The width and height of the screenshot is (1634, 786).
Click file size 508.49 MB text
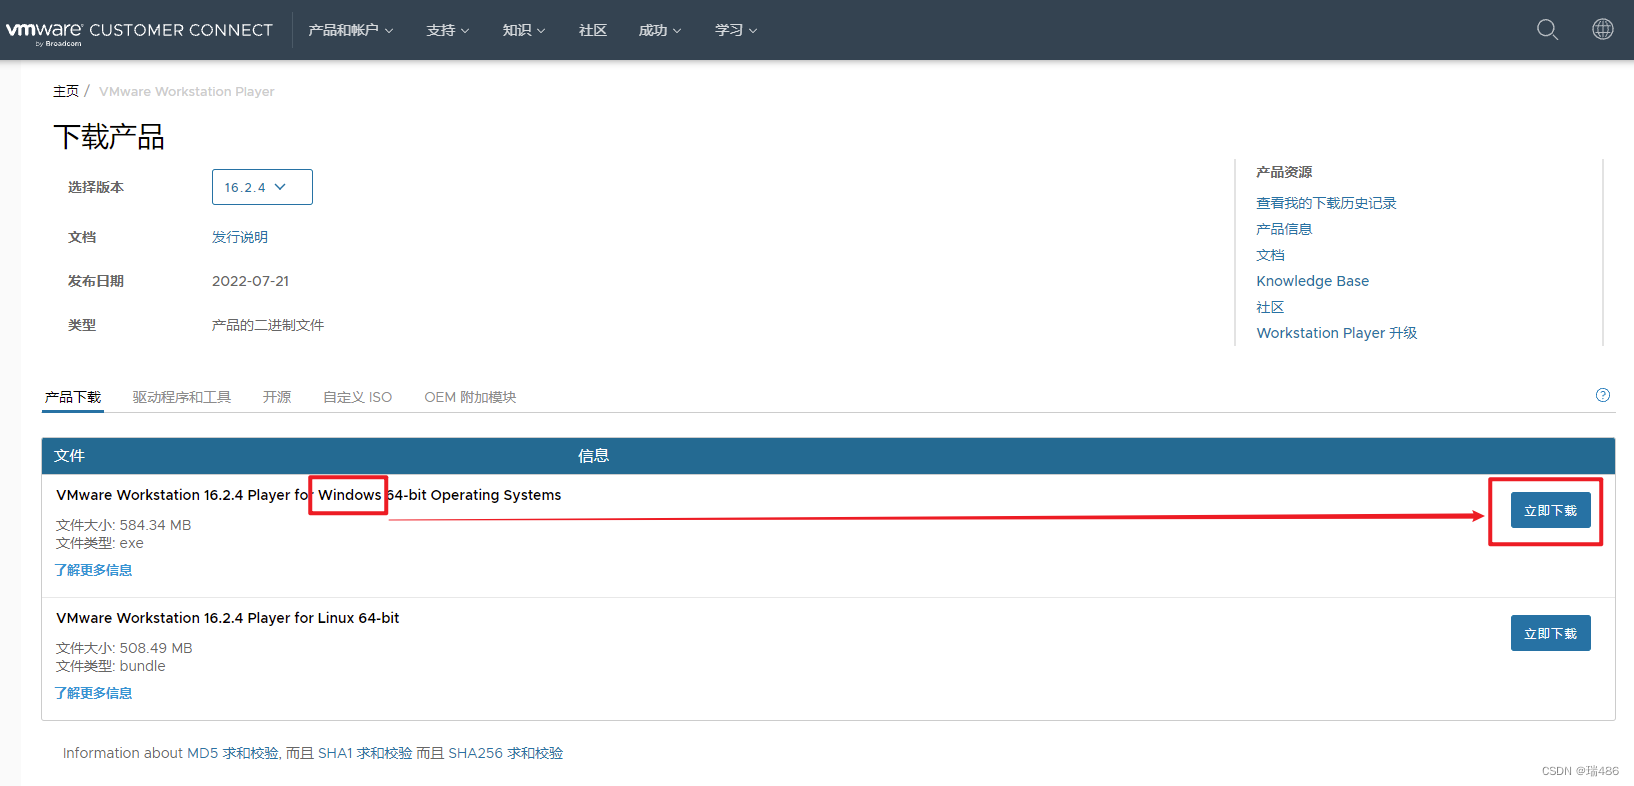(124, 648)
